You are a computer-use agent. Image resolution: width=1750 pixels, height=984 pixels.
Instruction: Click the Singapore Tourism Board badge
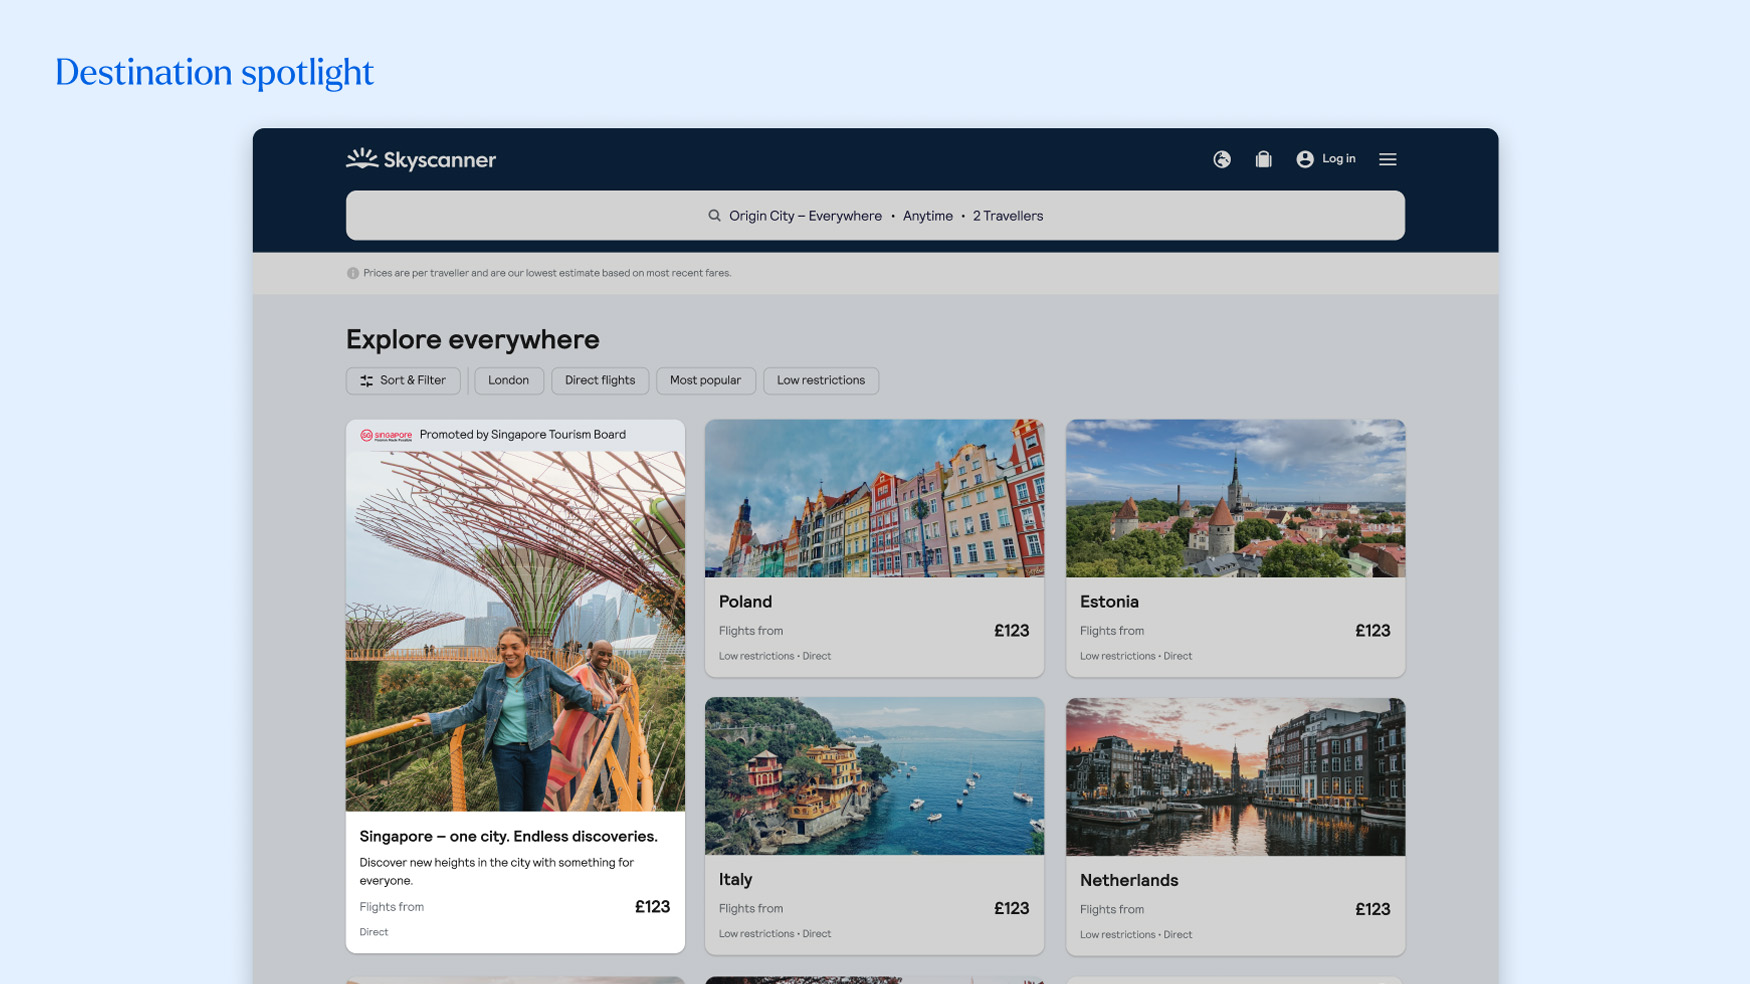[385, 435]
